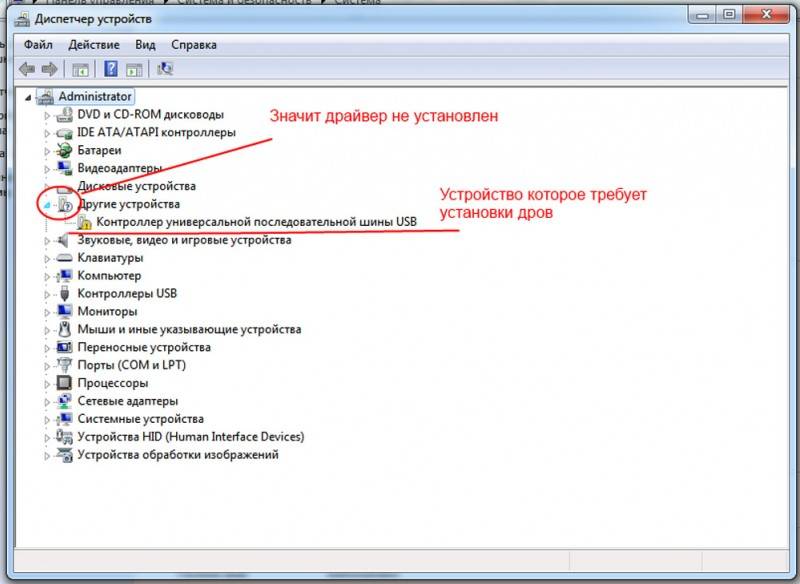This screenshot has width=800, height=584.
Task: Expand the Мыши и иные указывающие устройства arrow
Action: [47, 331]
